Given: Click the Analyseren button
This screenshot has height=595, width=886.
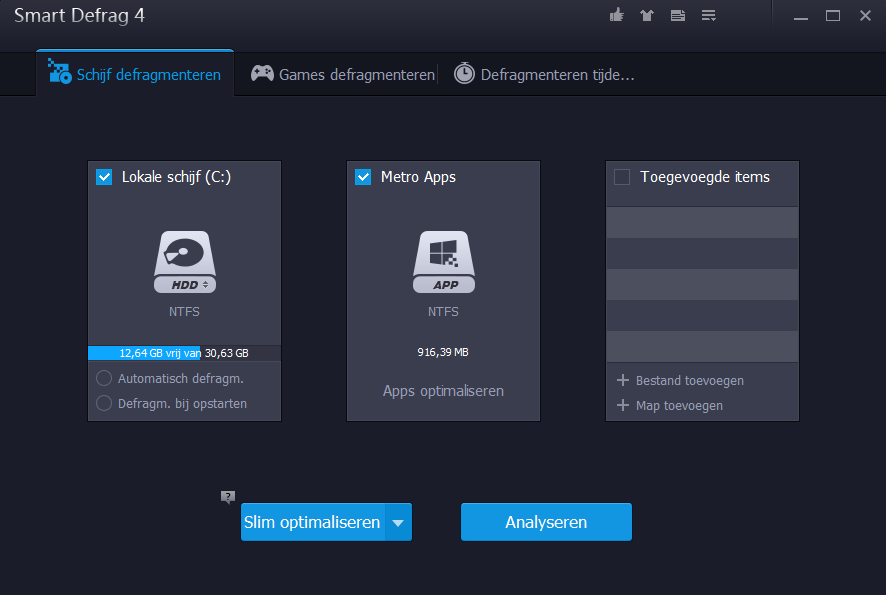Looking at the screenshot, I should [x=546, y=522].
